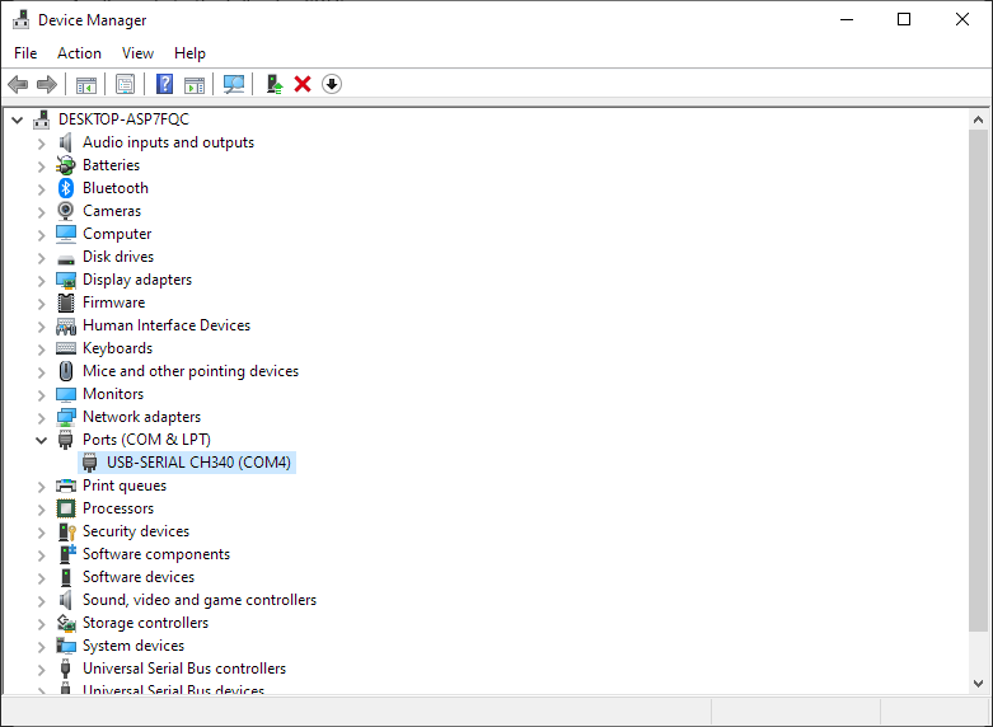
Task: Scan for hardware changes icon
Action: (234, 84)
